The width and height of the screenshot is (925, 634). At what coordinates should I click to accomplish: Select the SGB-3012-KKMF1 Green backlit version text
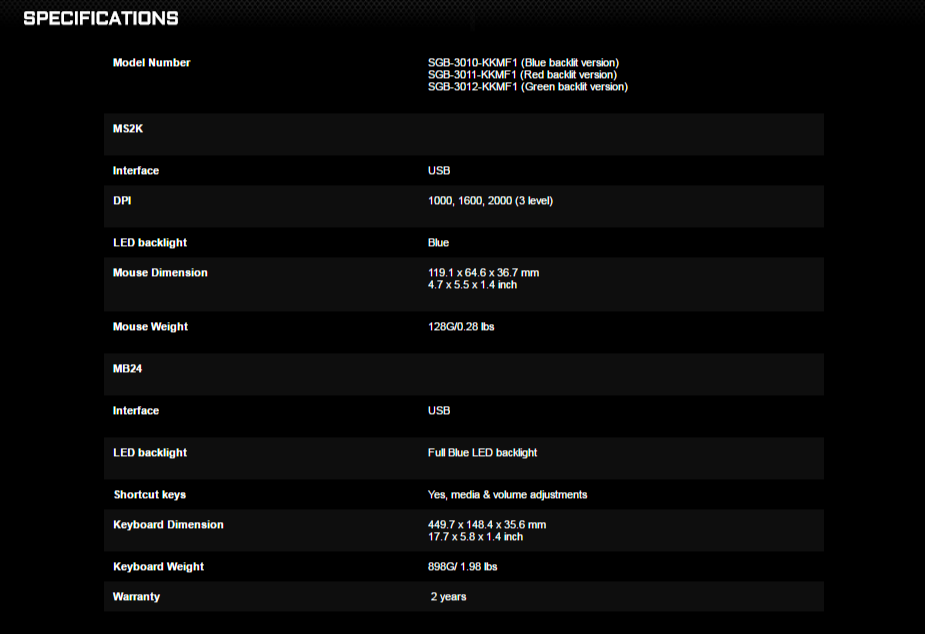[527, 87]
